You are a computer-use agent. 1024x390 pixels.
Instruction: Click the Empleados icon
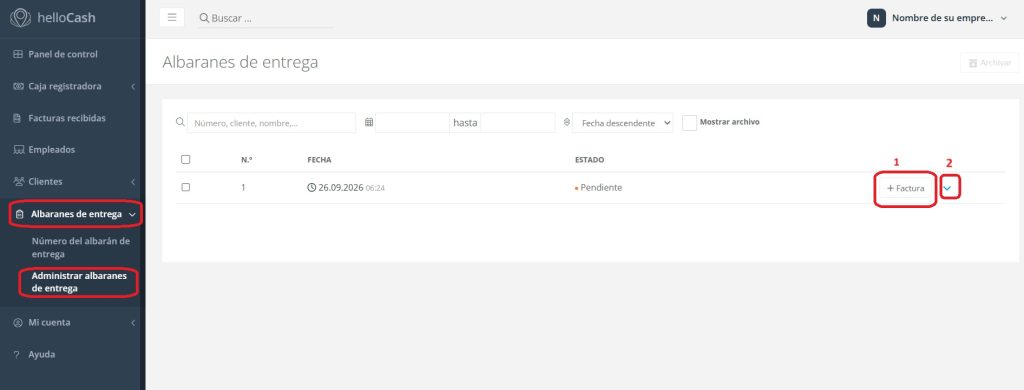(x=18, y=150)
